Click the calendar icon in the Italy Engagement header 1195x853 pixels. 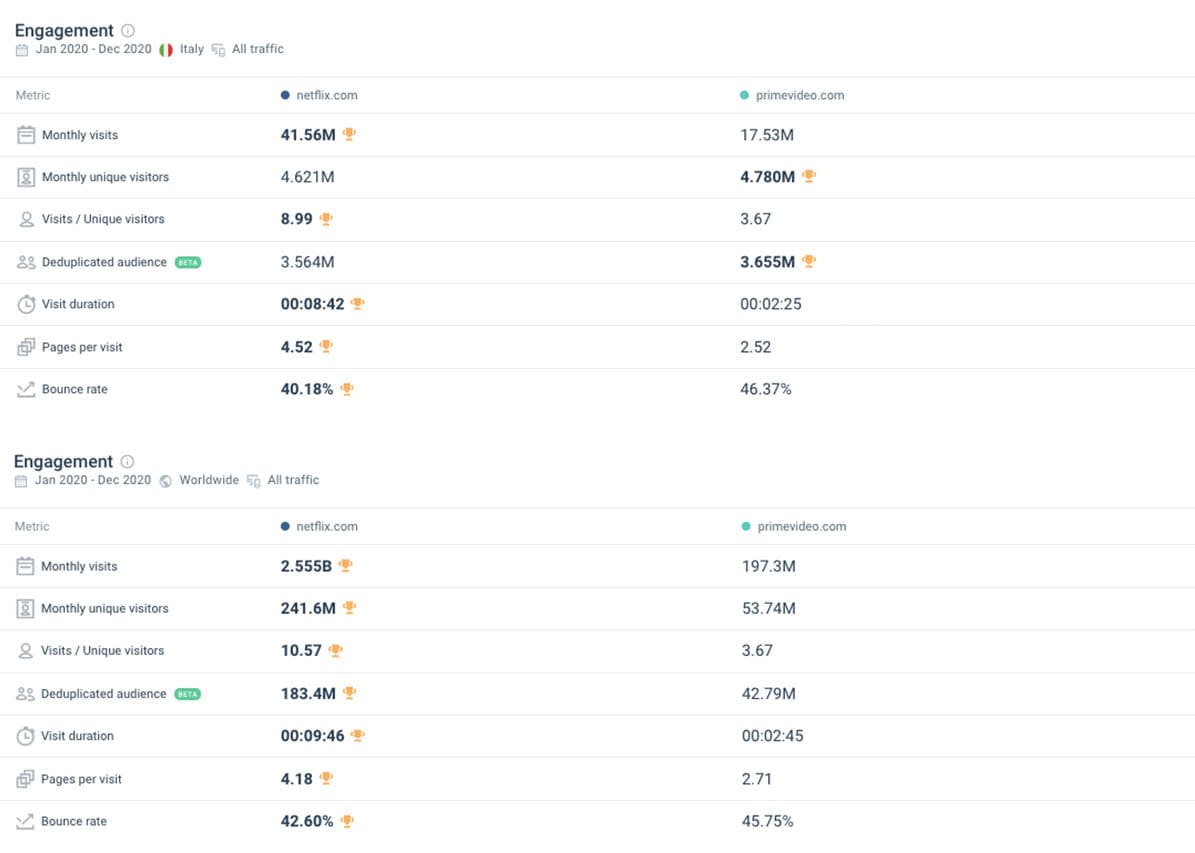tap(22, 50)
